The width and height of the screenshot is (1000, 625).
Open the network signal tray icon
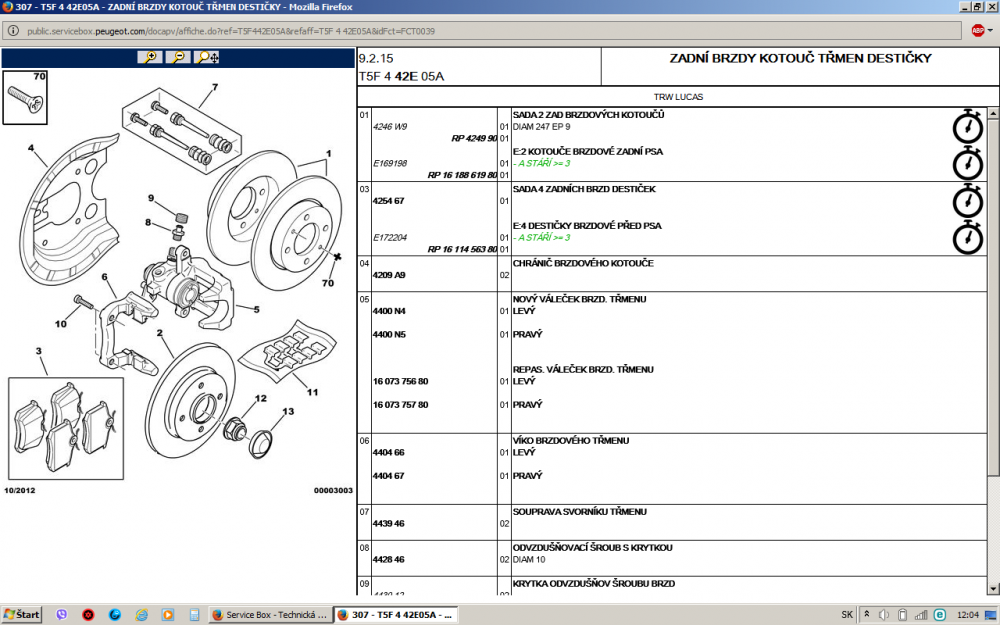click(921, 615)
